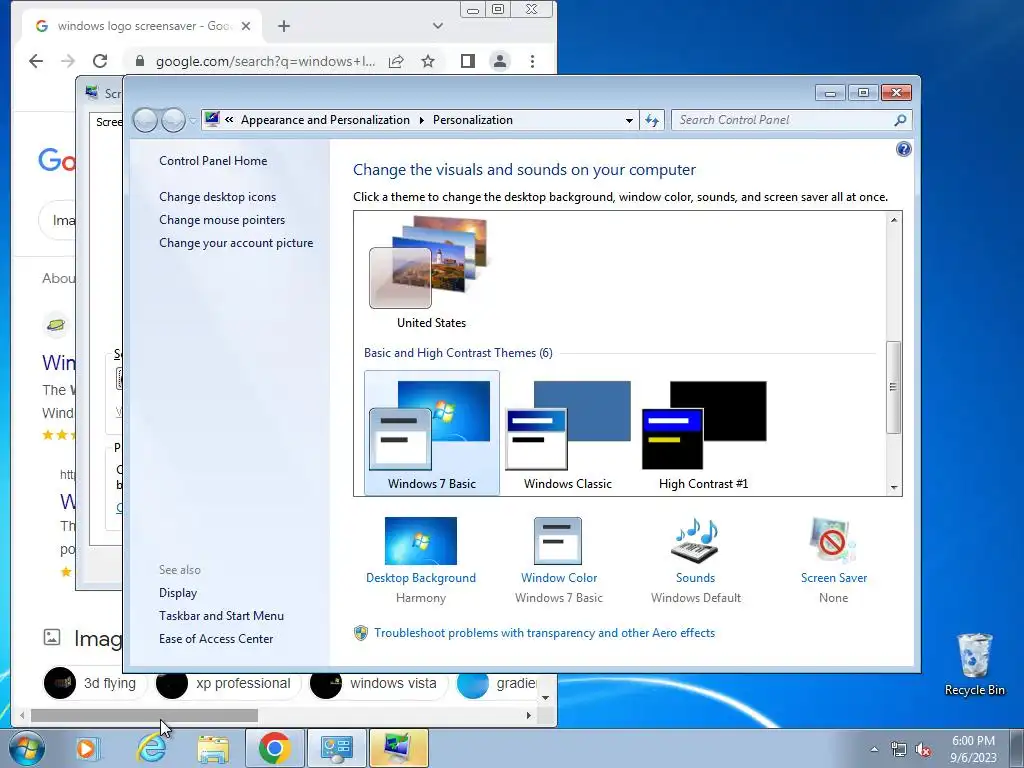
Task: Click the windows vista image chip
Action: [377, 684]
